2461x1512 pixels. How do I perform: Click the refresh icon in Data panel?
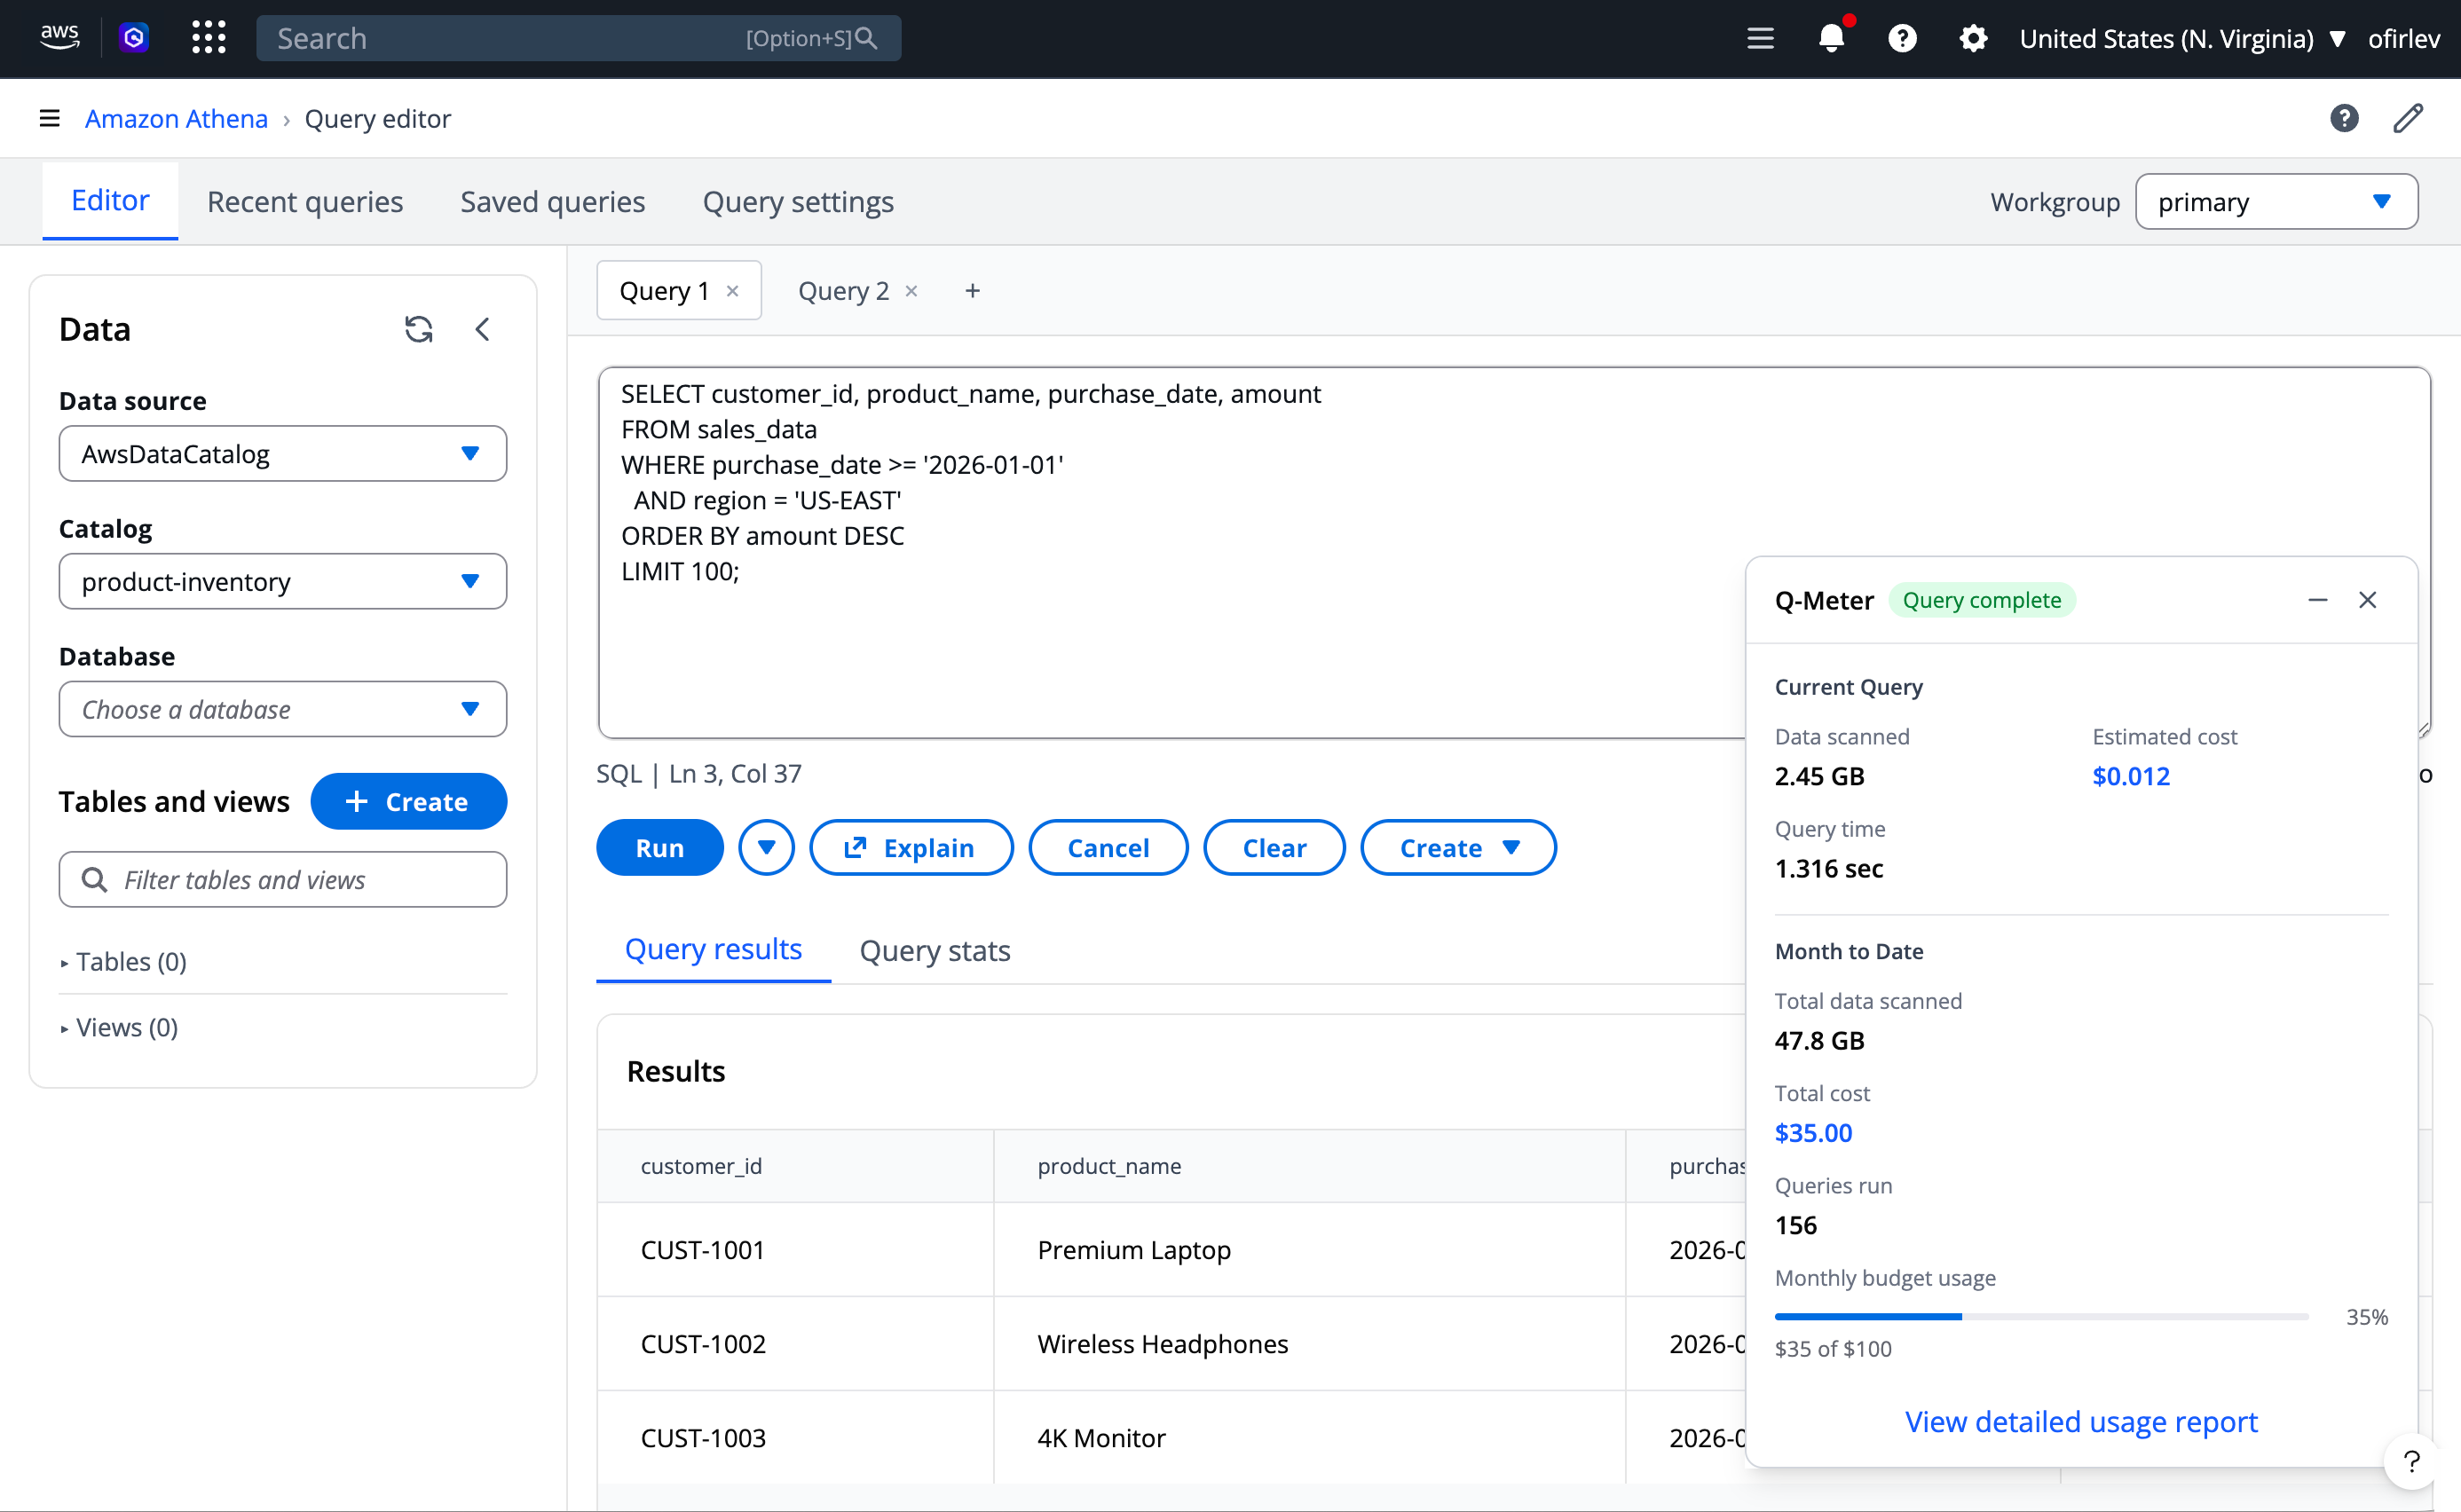point(418,329)
